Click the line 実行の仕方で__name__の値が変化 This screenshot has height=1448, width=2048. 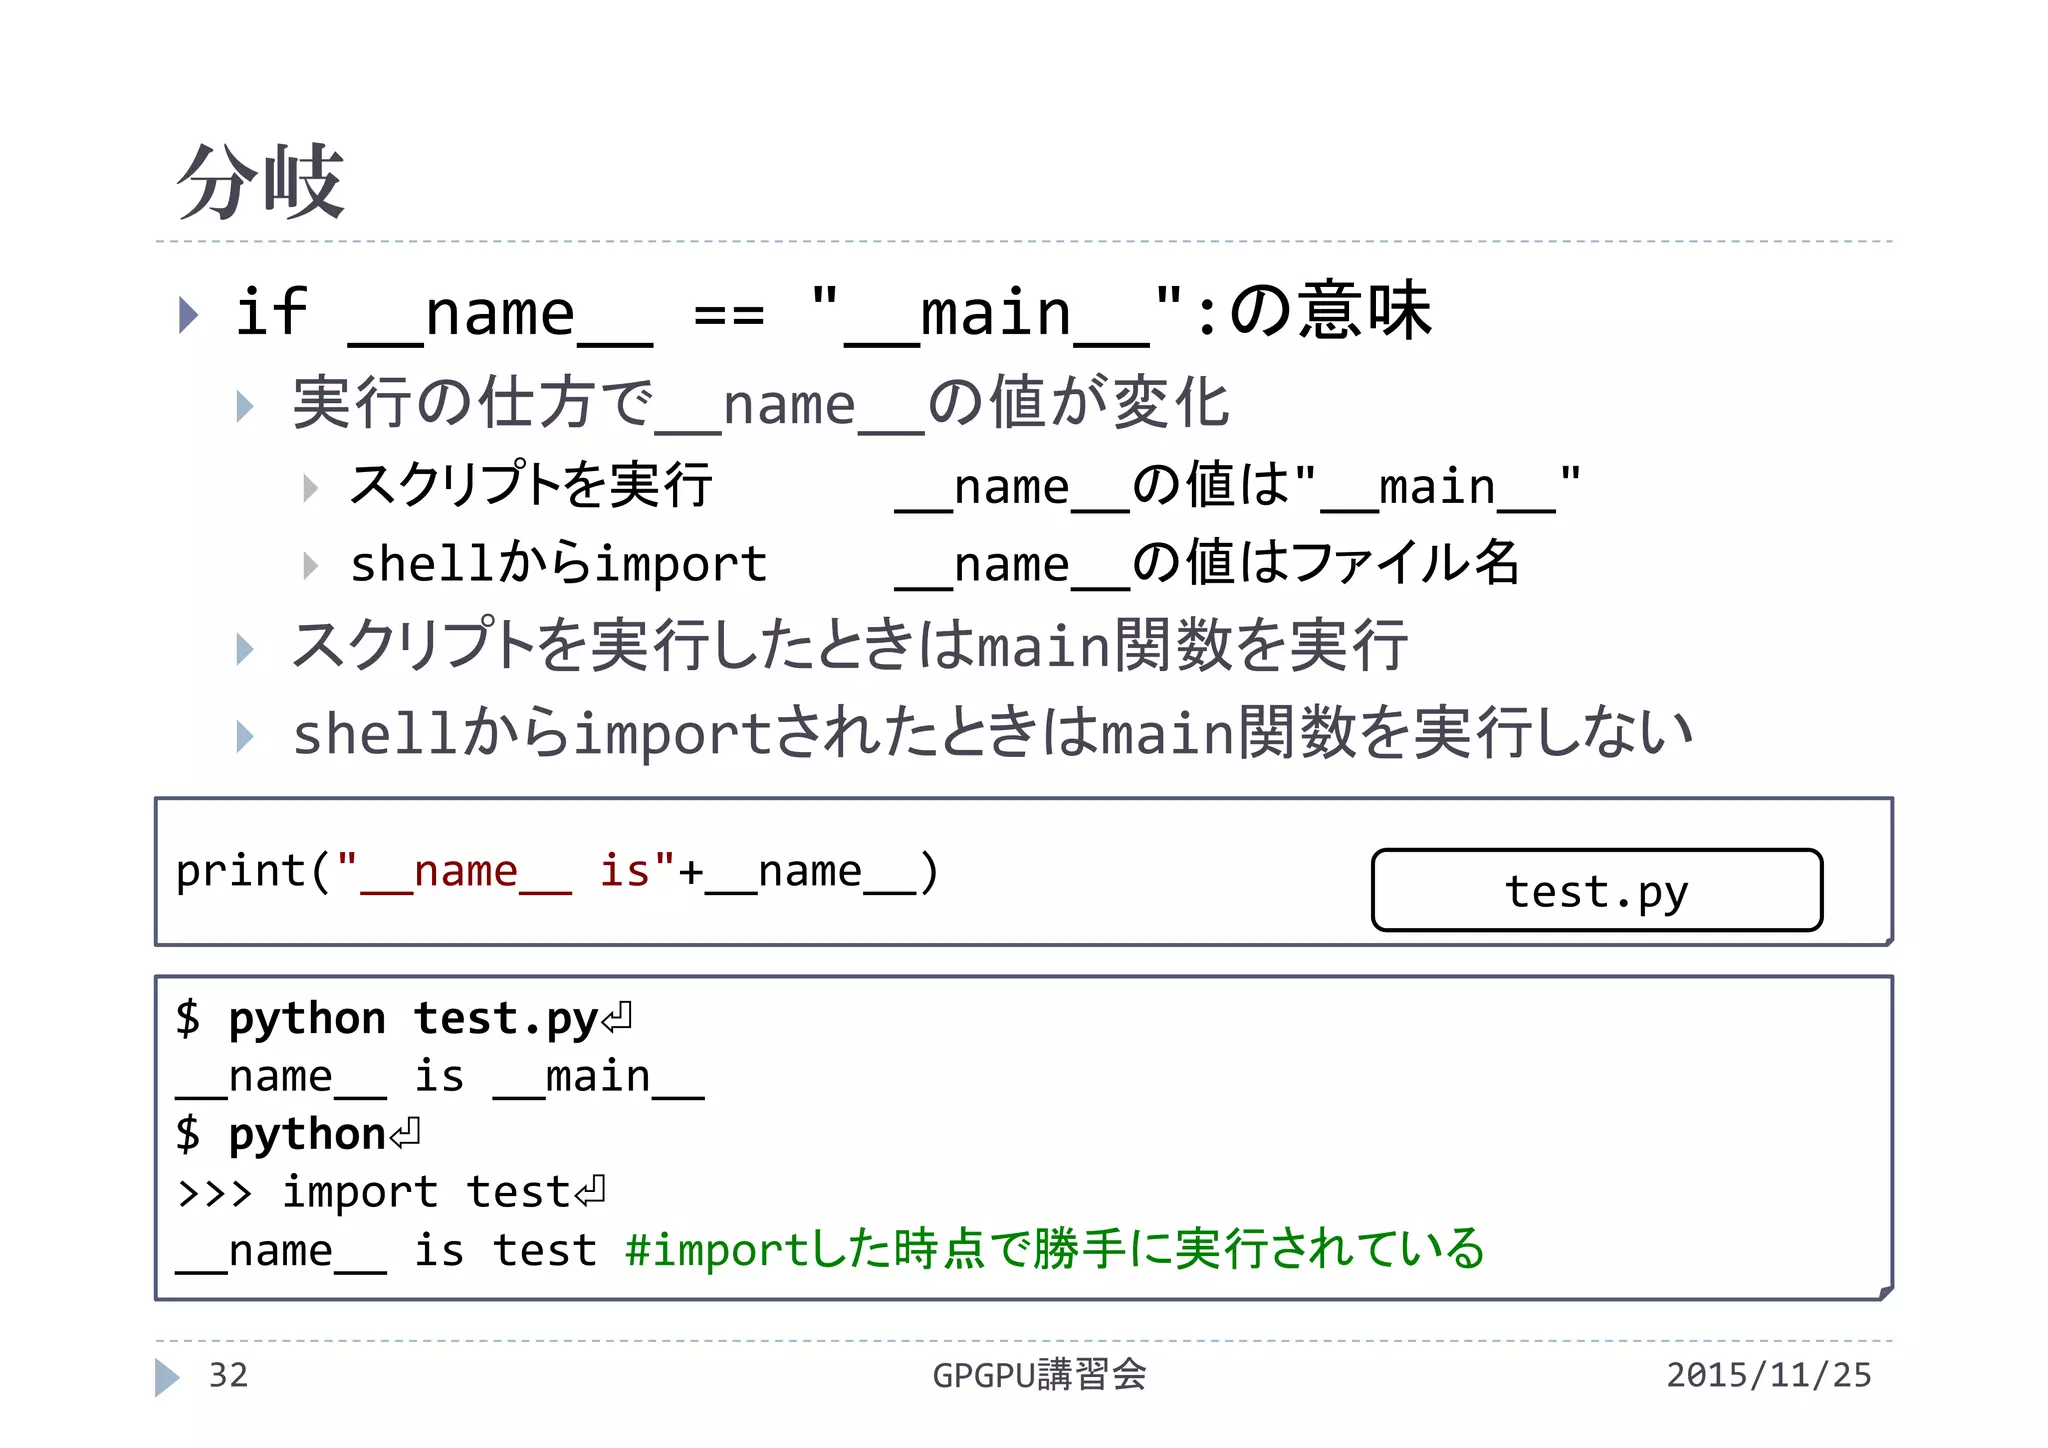(760, 404)
